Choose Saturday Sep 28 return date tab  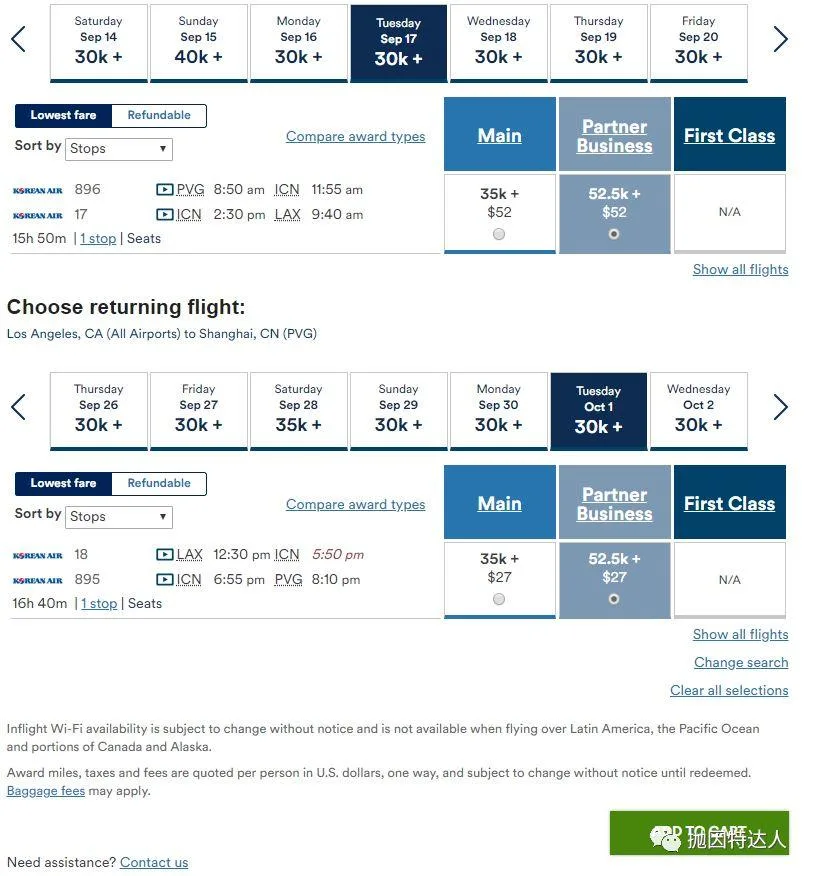(x=298, y=410)
